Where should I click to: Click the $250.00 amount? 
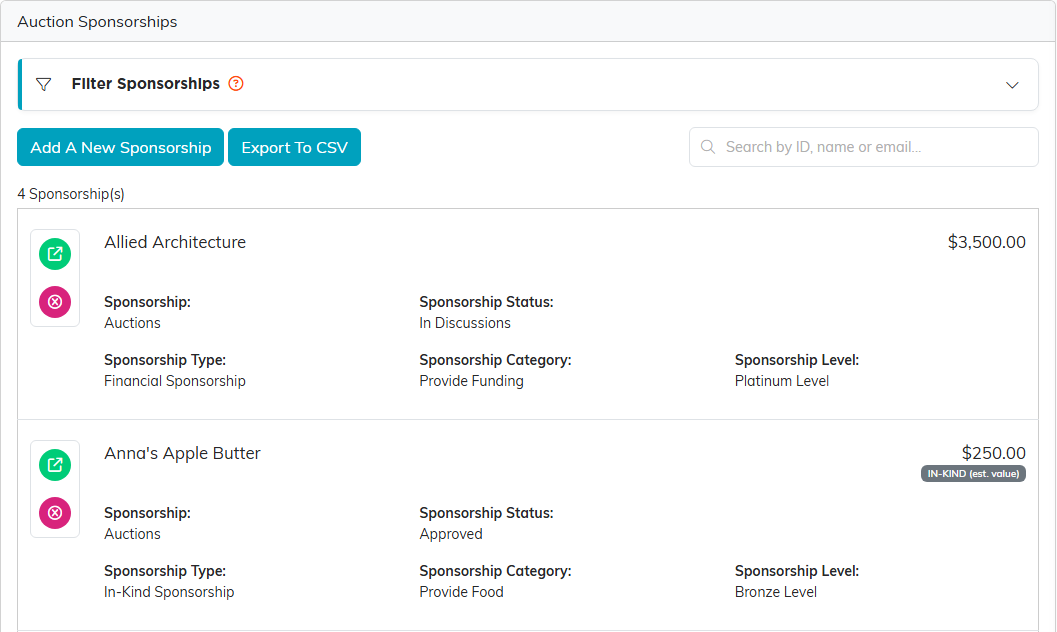point(994,453)
